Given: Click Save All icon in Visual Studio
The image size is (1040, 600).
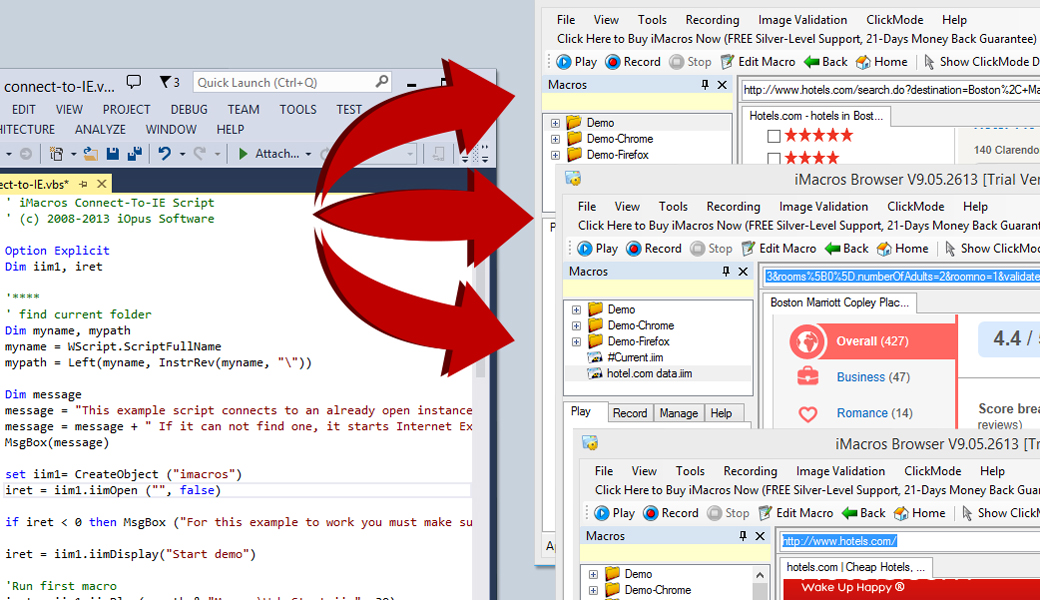Looking at the screenshot, I should coord(135,154).
